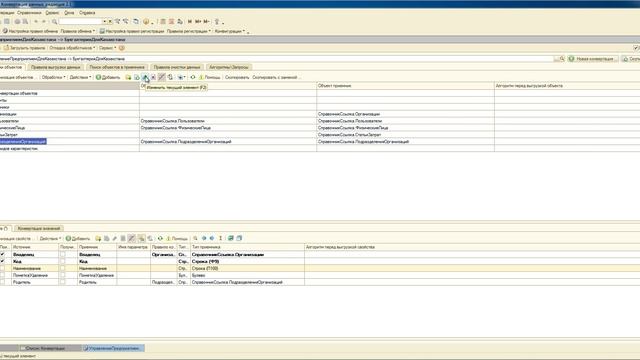Click the sort order icon in properties toolbar
The image size is (640, 360).
point(220,238)
